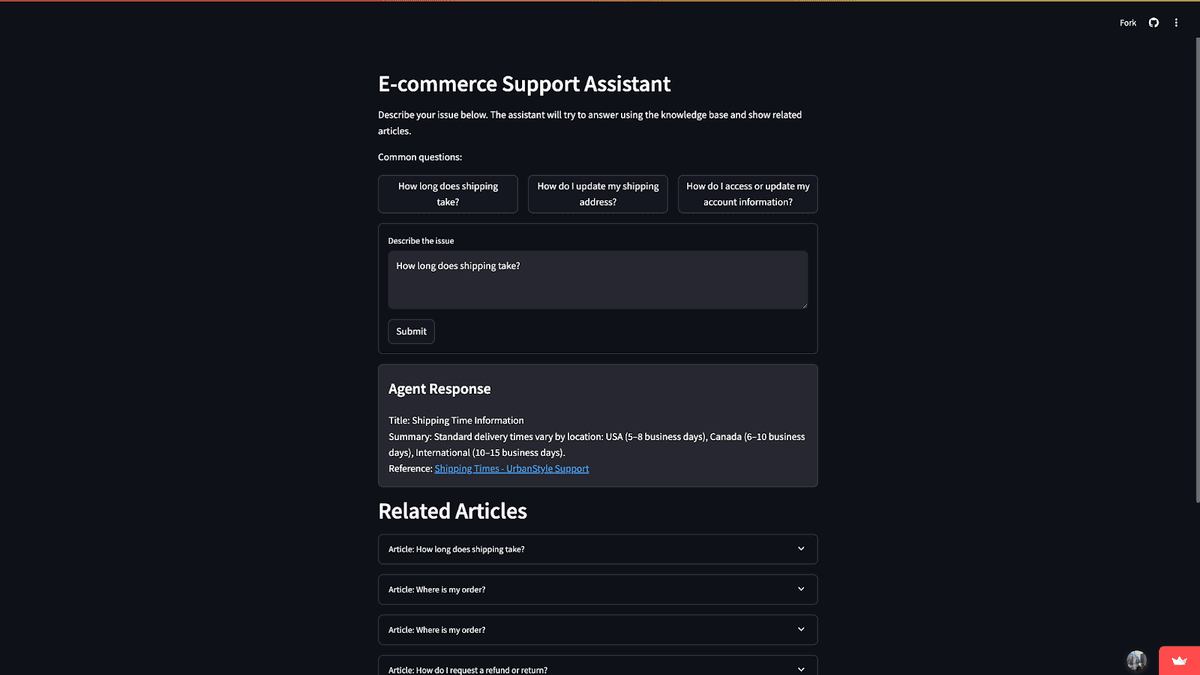This screenshot has height=675, width=1200.
Task: Click the red Streamlit crown badge
Action: (x=1179, y=661)
